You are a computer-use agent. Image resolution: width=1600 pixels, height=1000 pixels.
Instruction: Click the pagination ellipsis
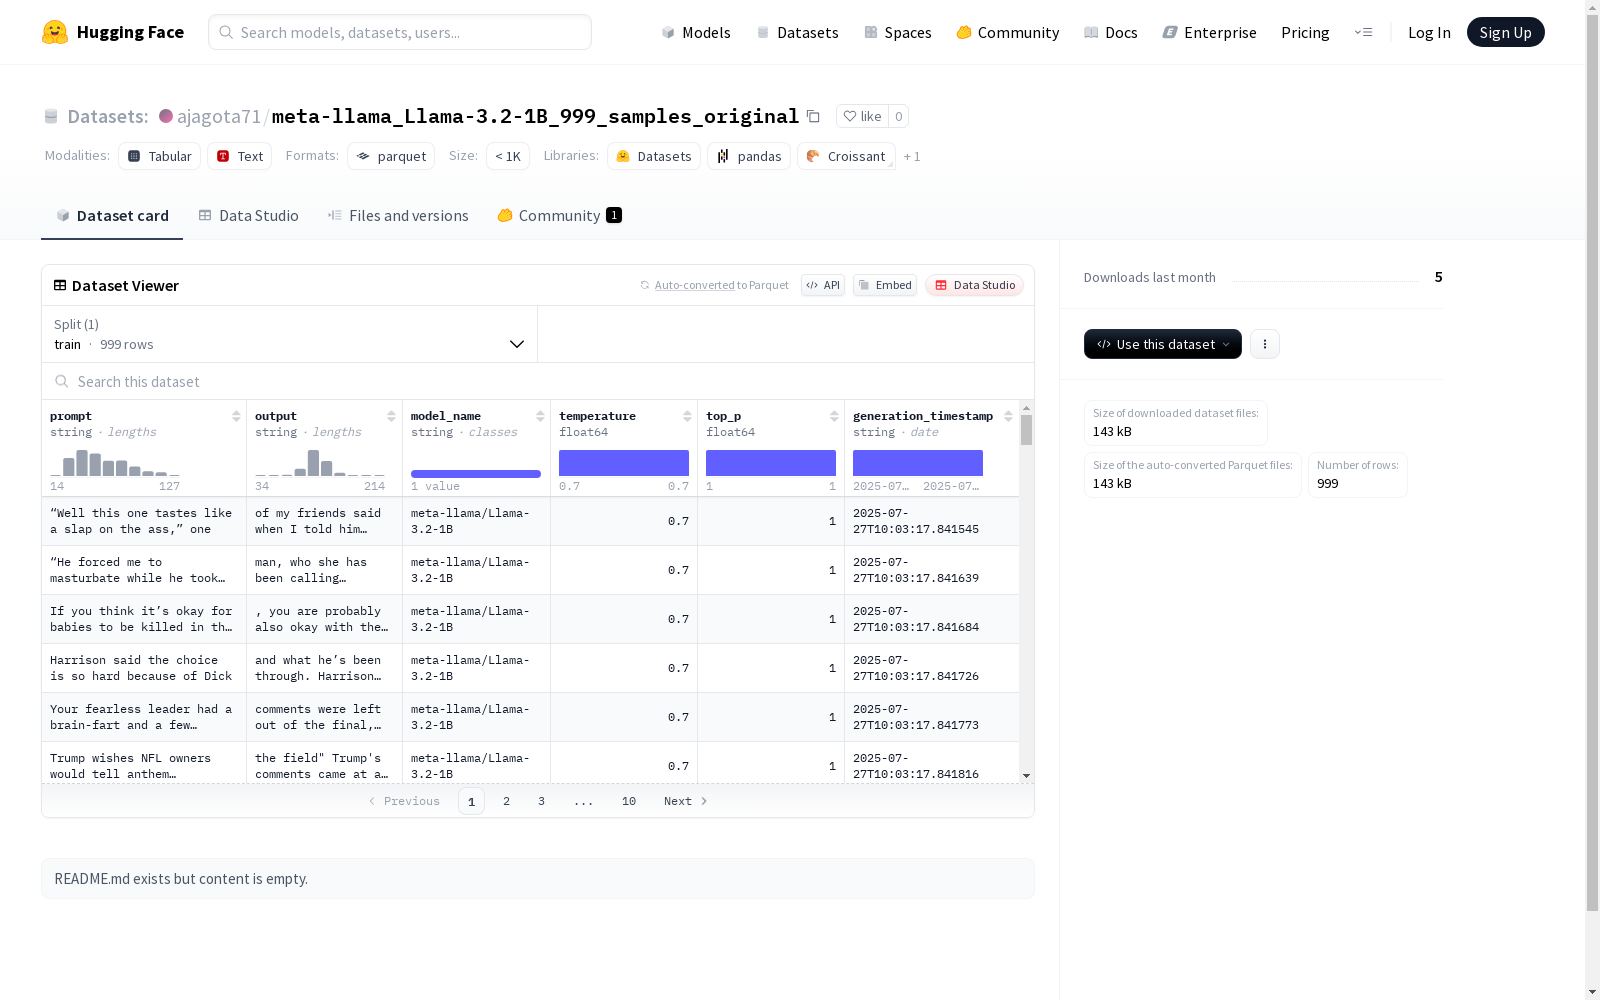point(584,801)
